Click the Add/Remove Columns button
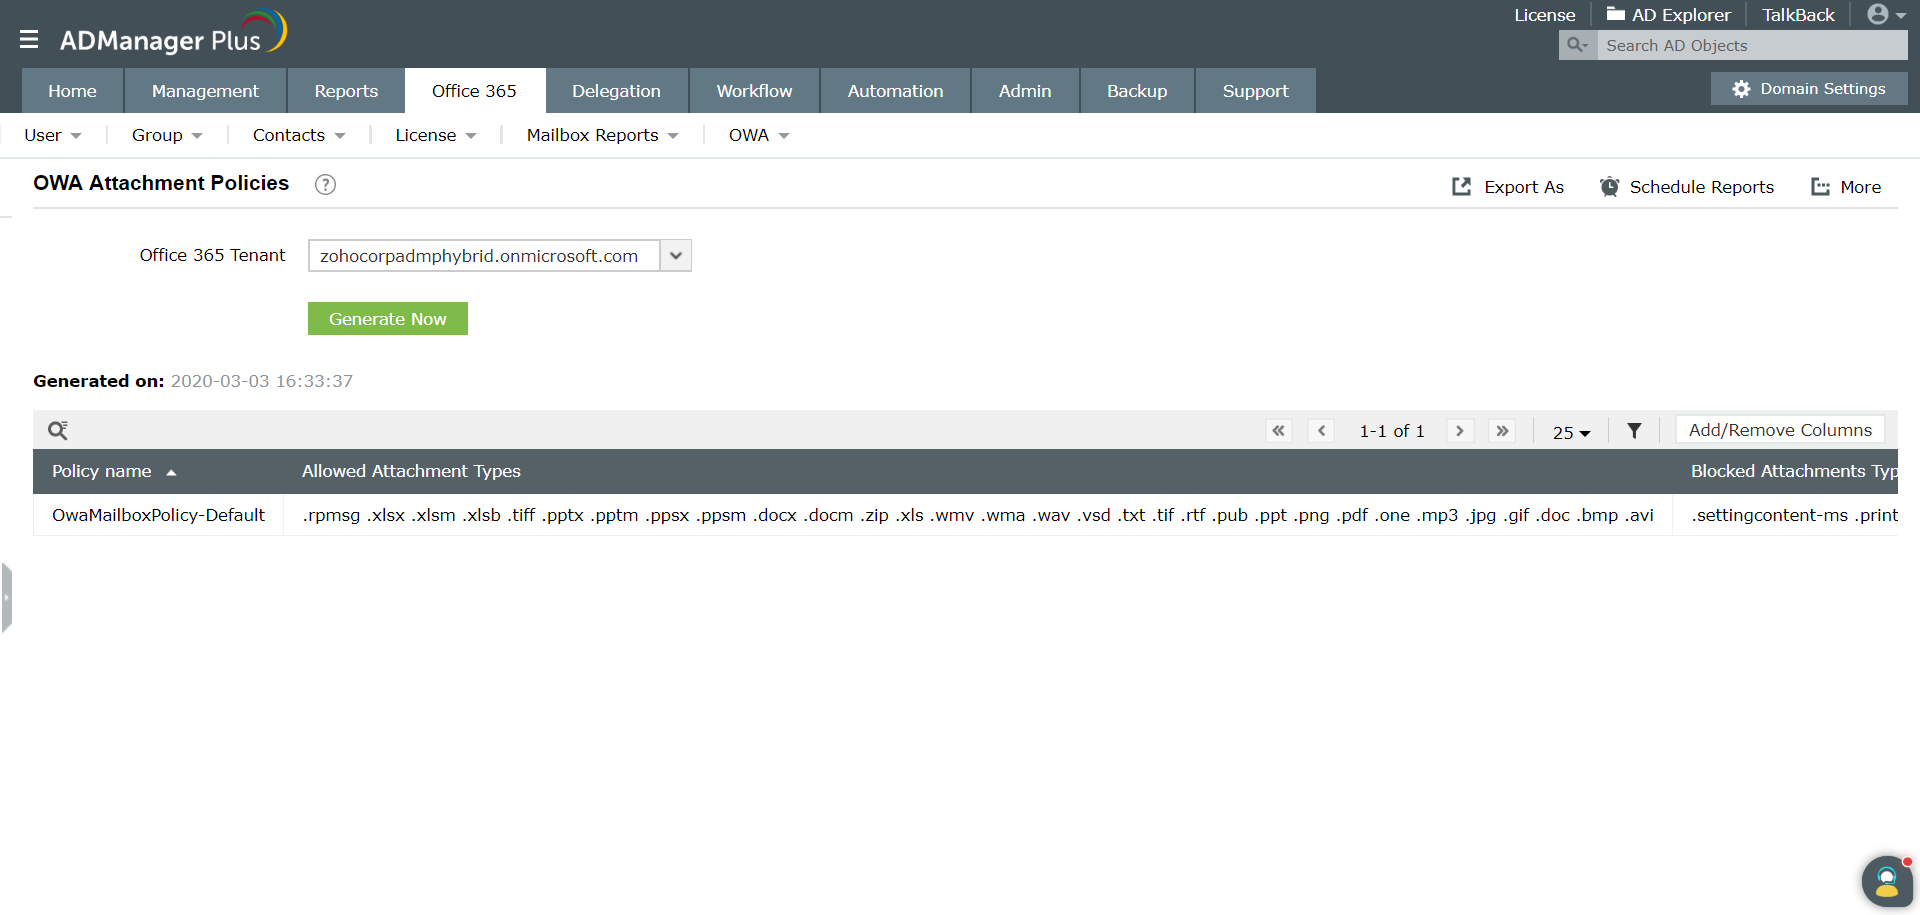 point(1780,430)
